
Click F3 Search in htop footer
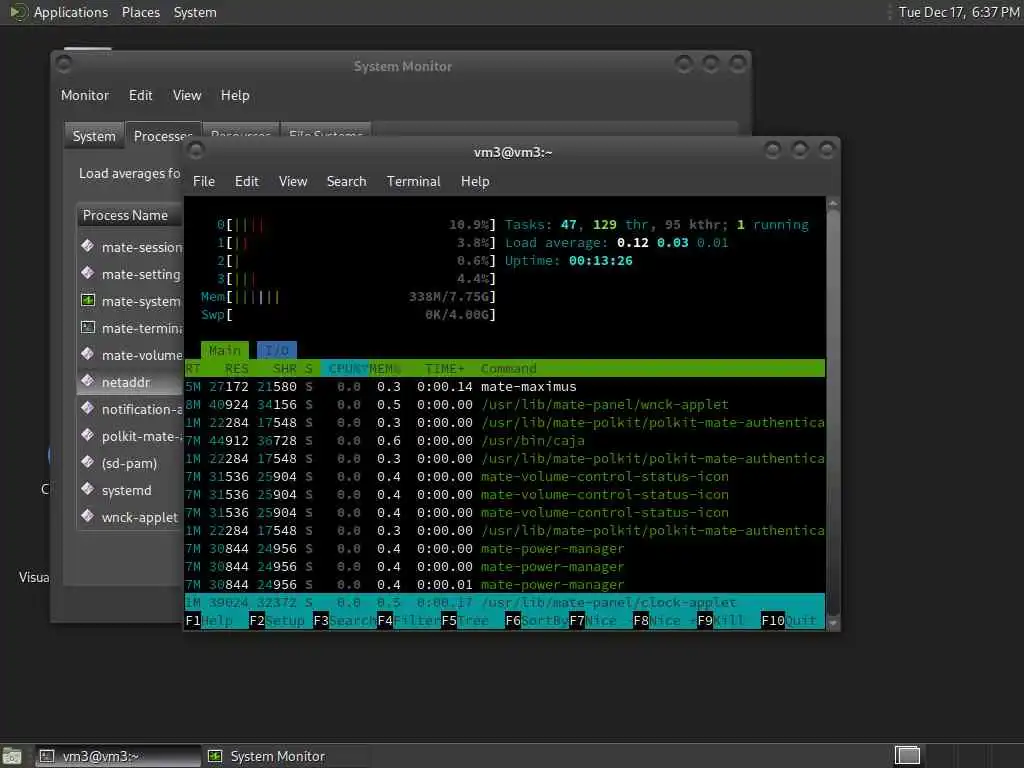[x=345, y=620]
